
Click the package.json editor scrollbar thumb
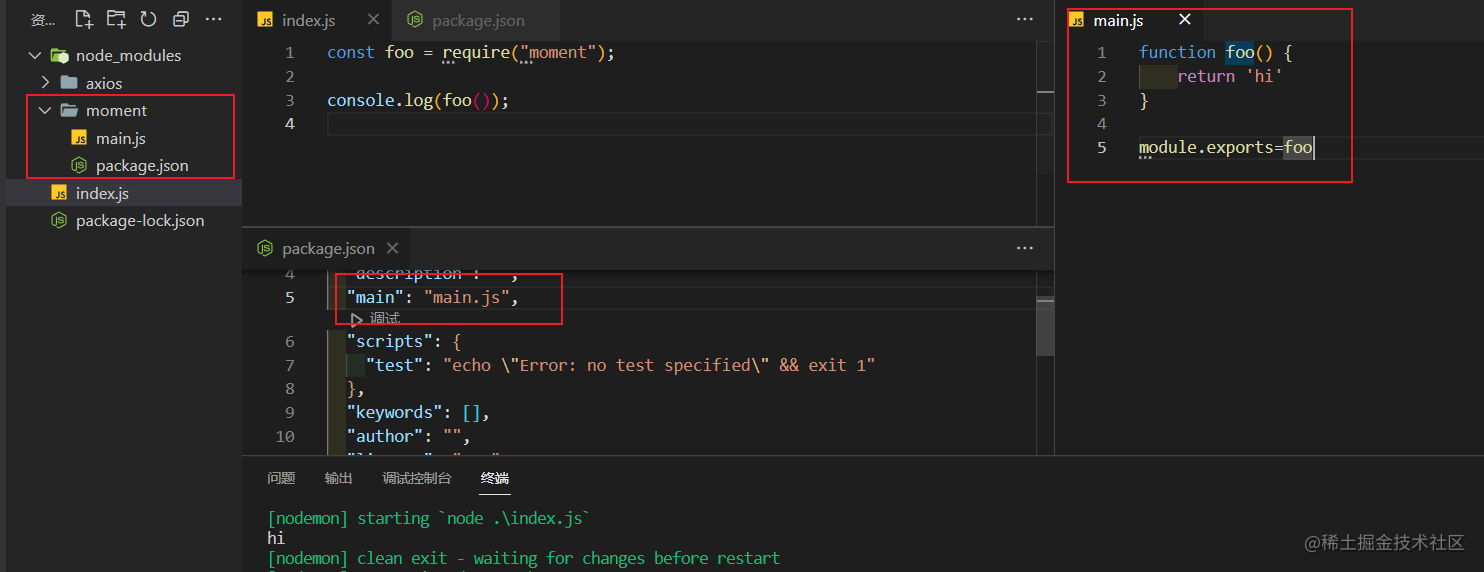pyautogui.click(x=1045, y=326)
